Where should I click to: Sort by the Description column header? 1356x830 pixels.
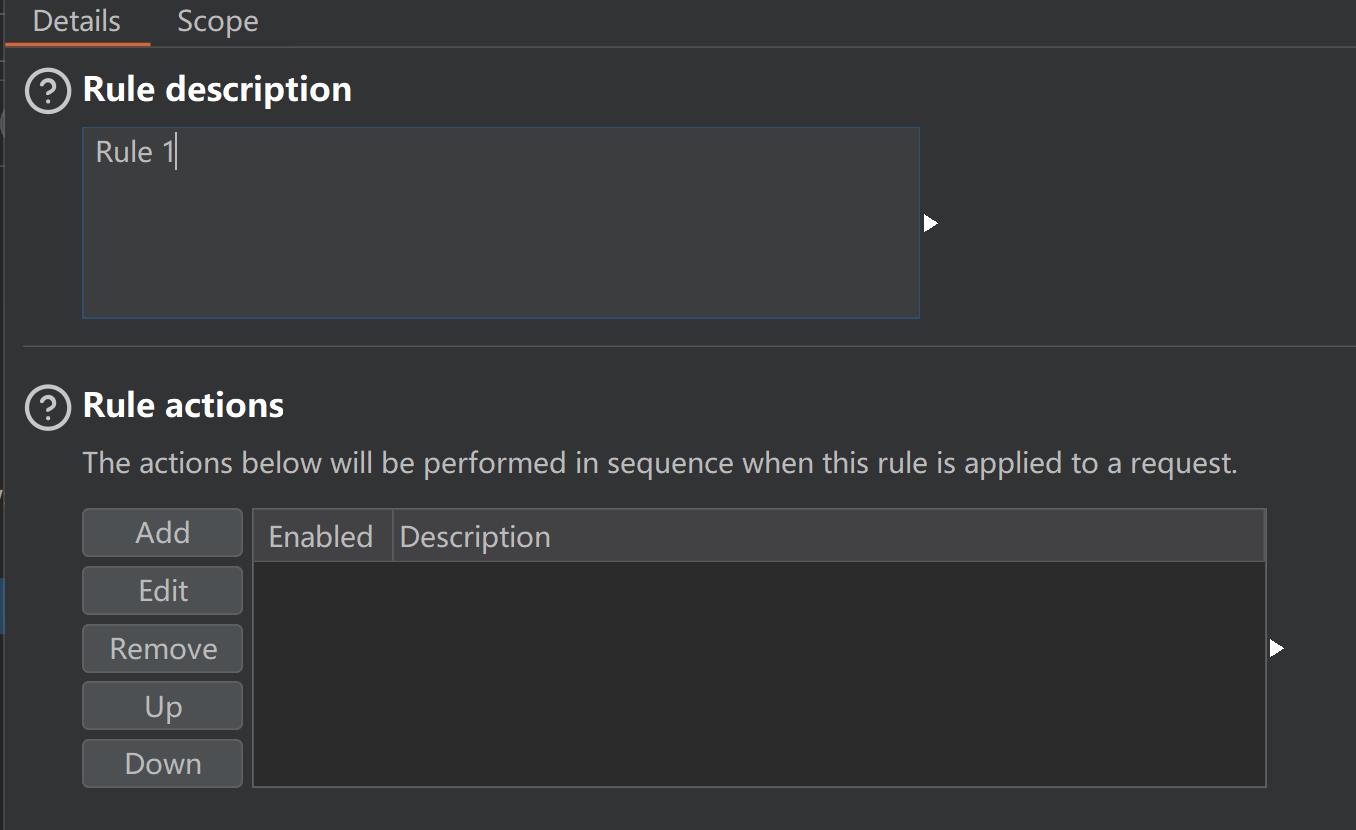[475, 537]
